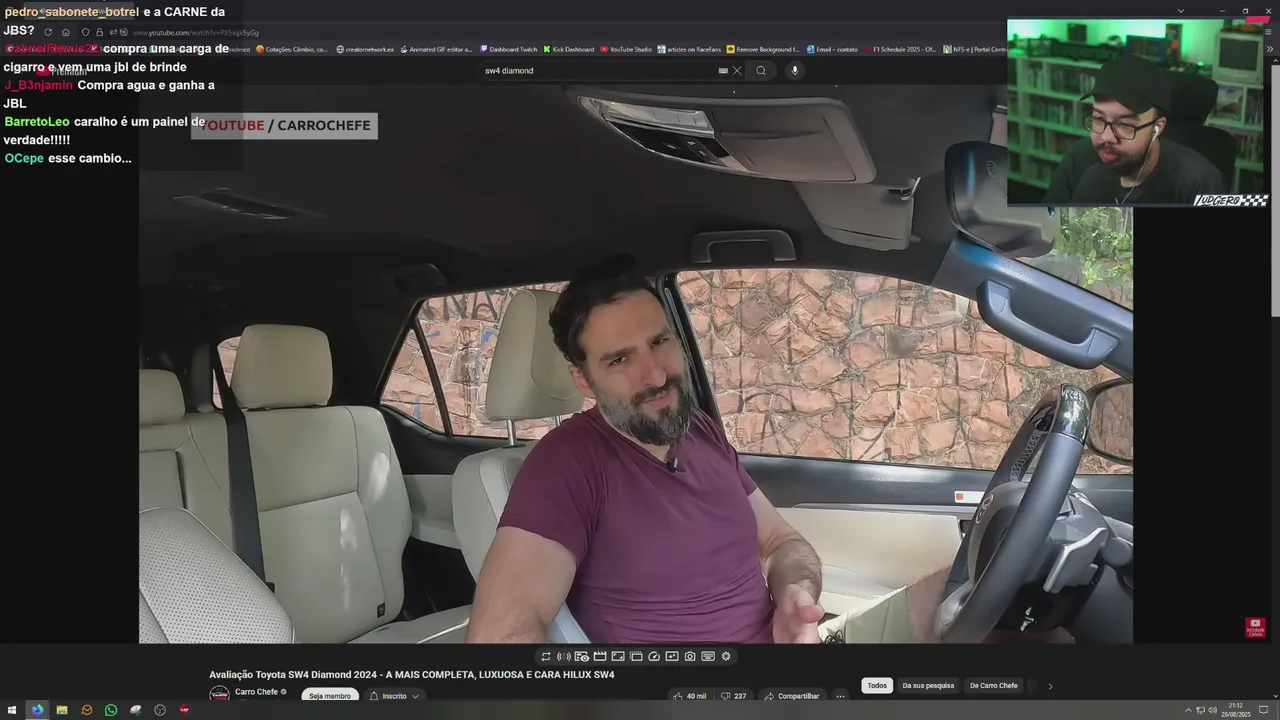Screen dimensions: 1280x720
Task: Show more filter chips with right arrow
Action: tap(1050, 686)
